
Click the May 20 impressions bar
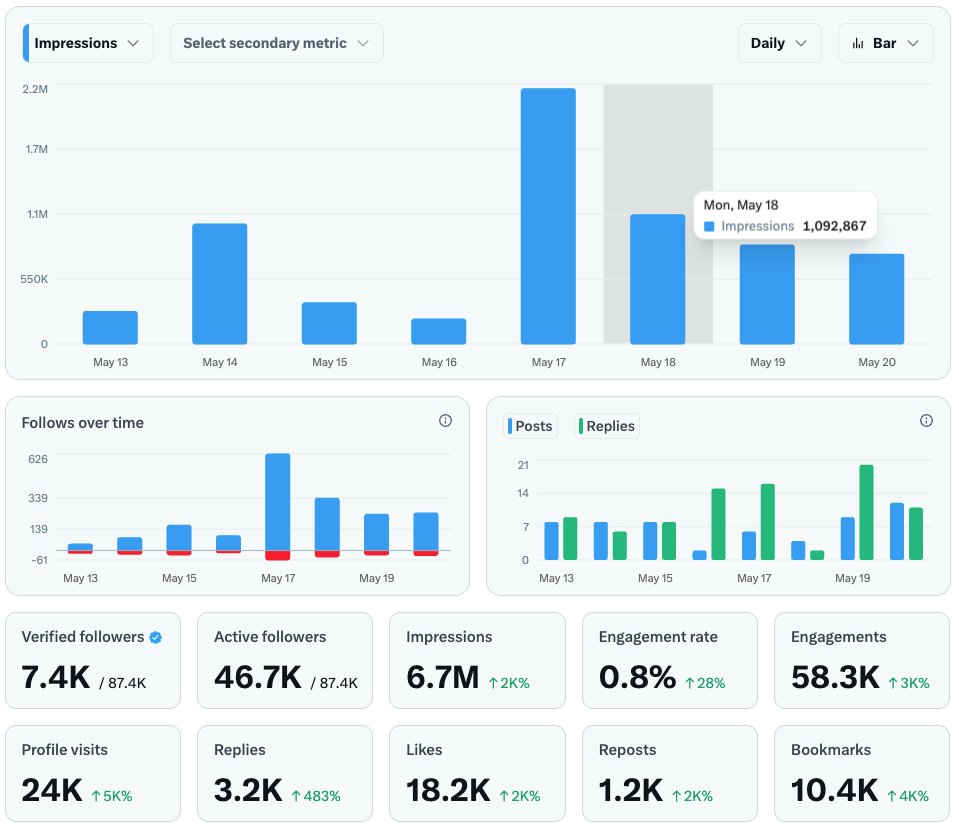[876, 298]
